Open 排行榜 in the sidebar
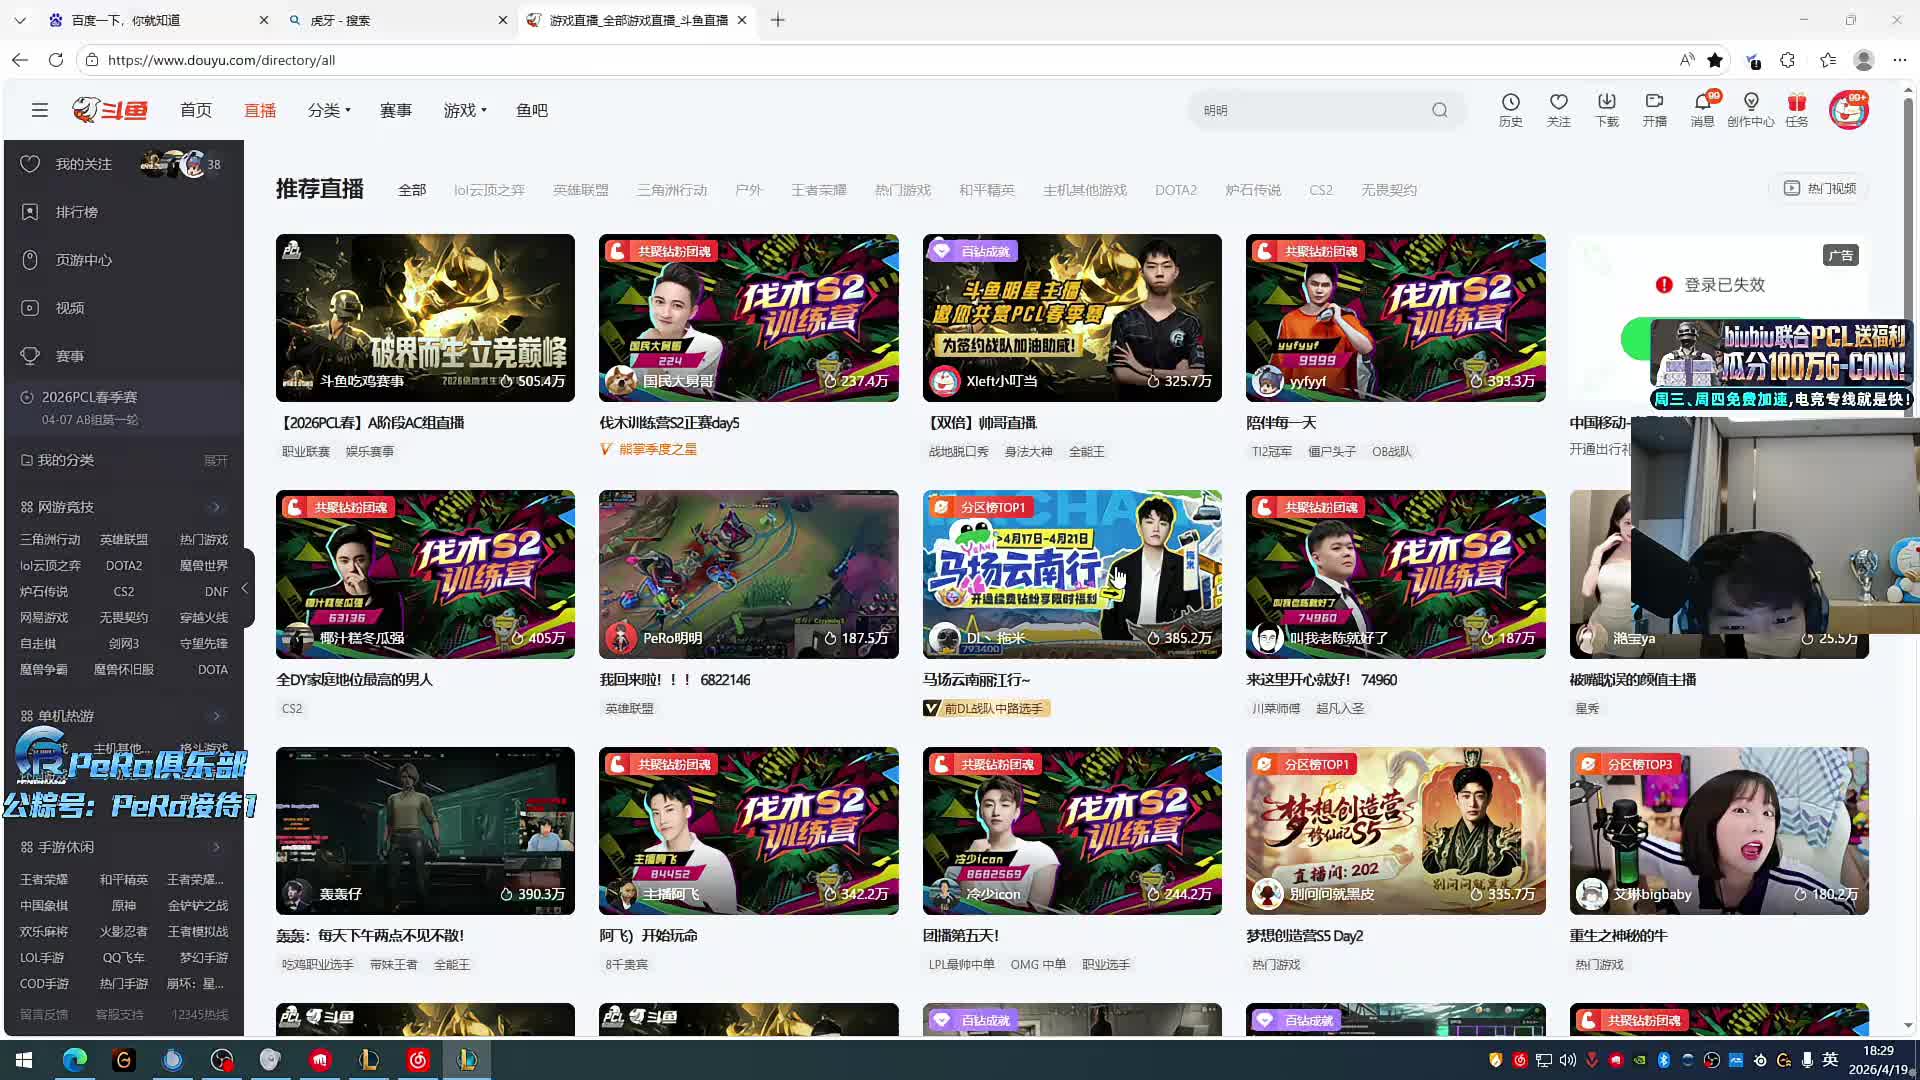The height and width of the screenshot is (1080, 1920). 76,212
